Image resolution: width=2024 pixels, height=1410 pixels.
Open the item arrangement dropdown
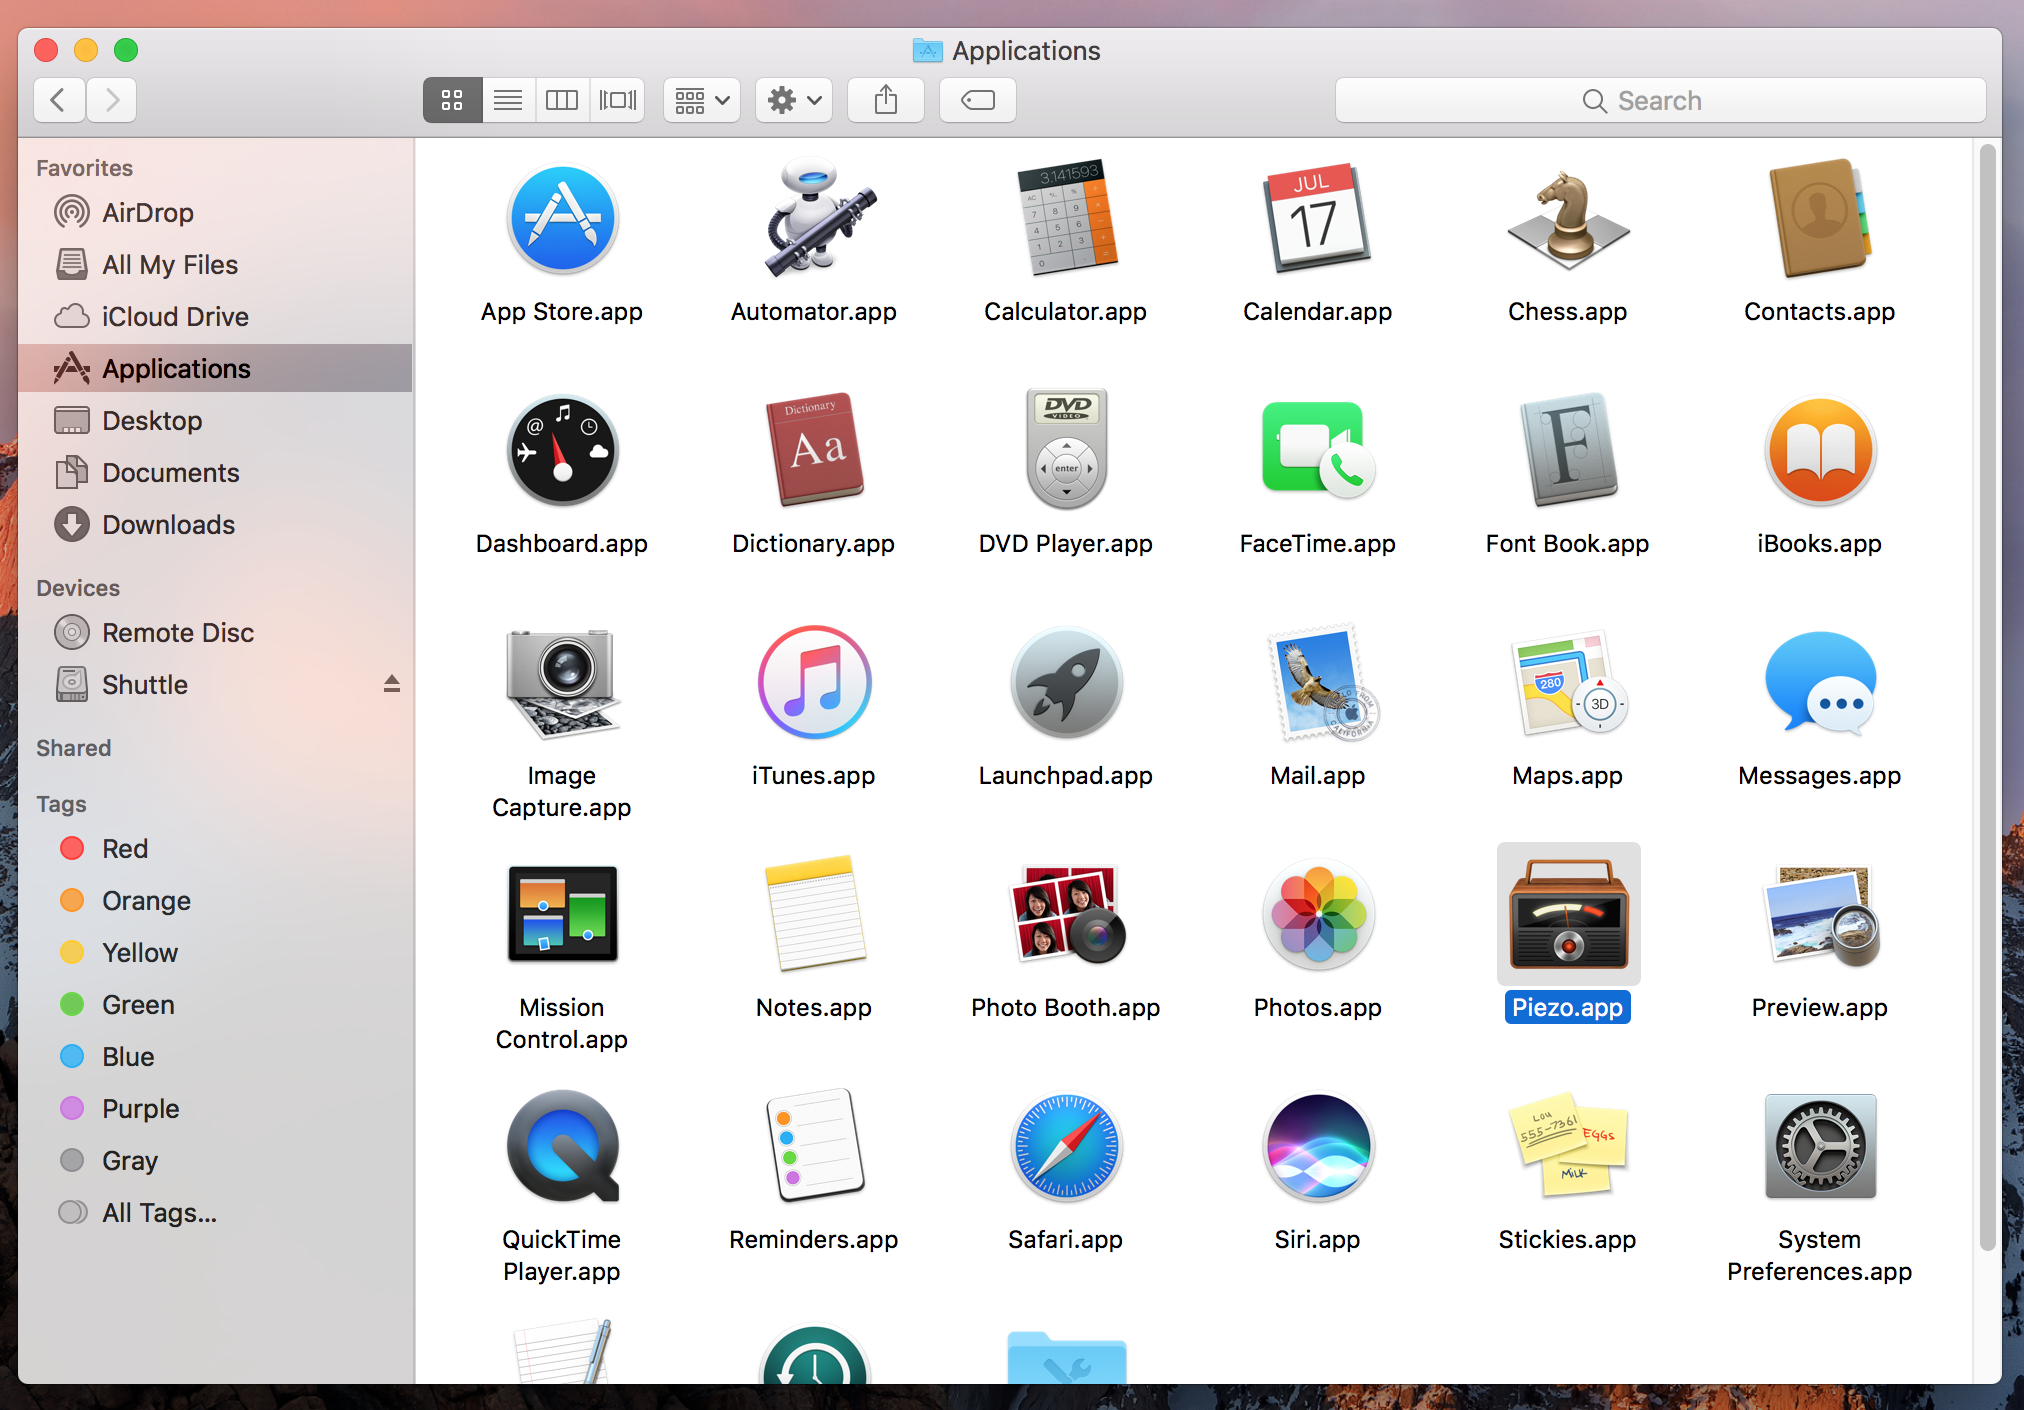click(x=702, y=100)
